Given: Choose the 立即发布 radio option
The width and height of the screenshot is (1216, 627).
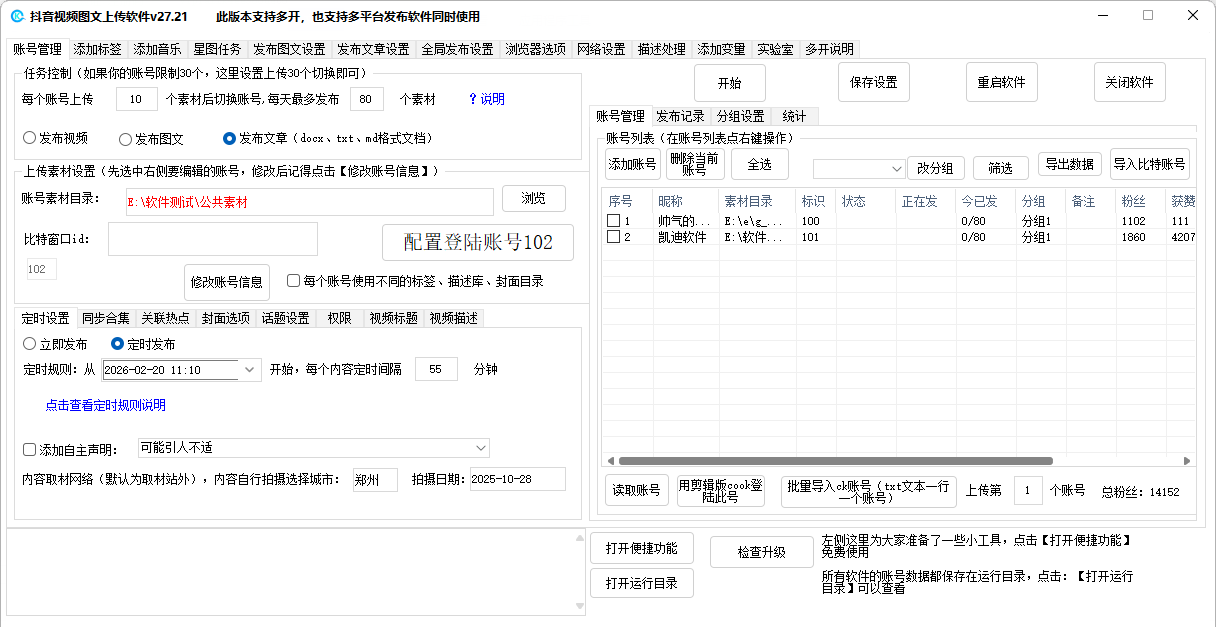Looking at the screenshot, I should tap(30, 344).
